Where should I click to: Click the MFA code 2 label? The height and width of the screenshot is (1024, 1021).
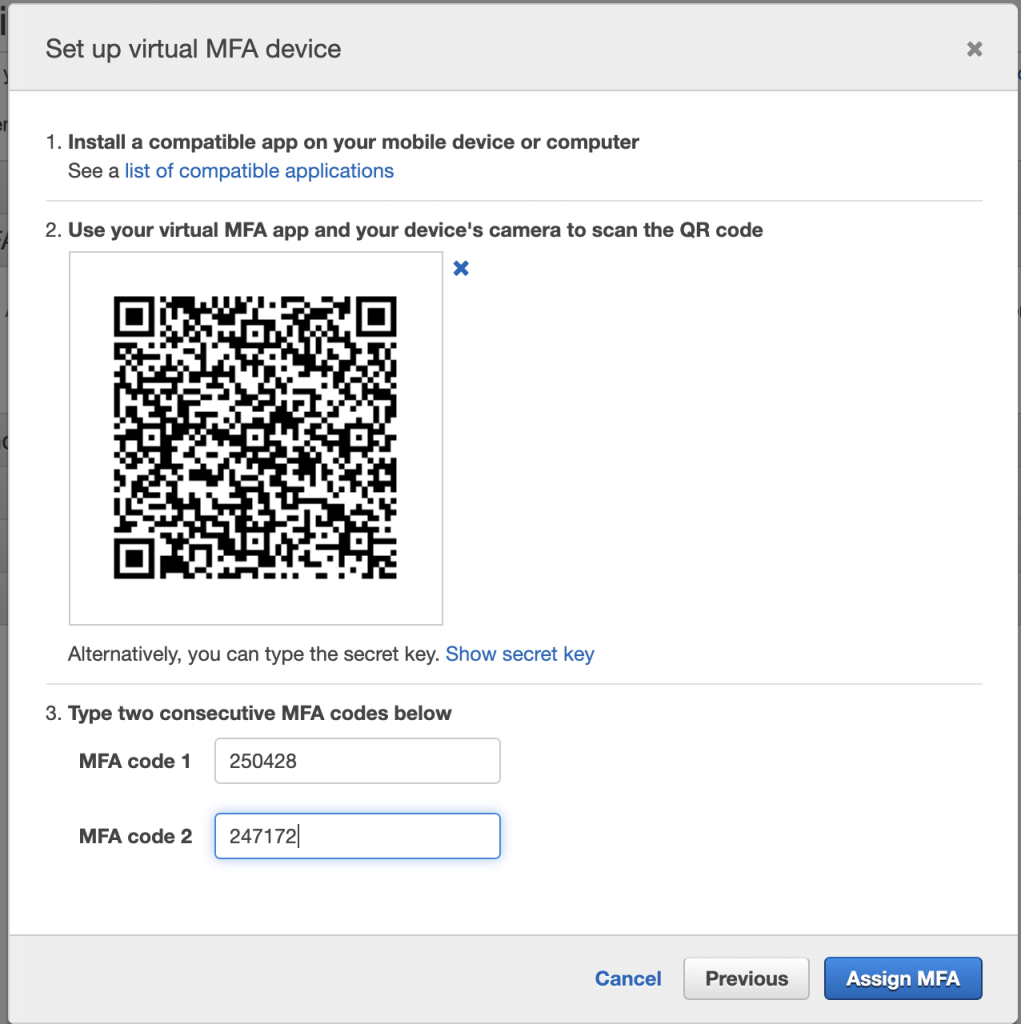[135, 836]
